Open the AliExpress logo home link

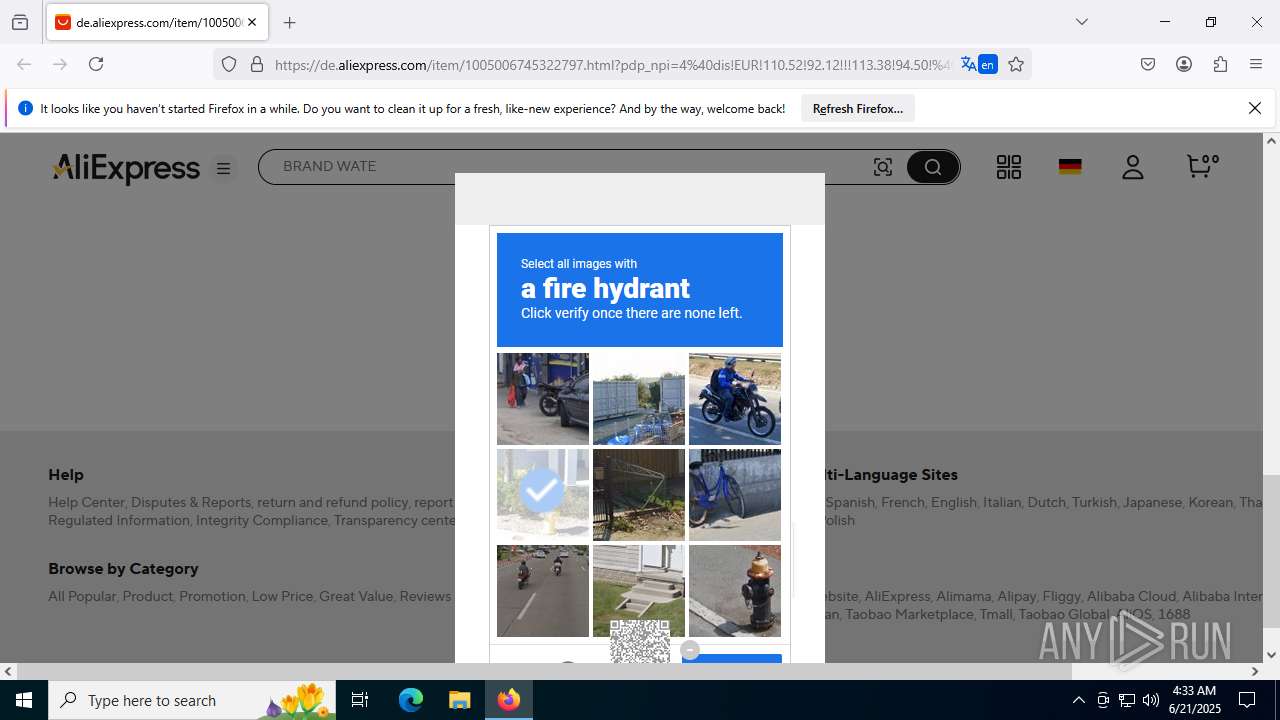[x=126, y=167]
